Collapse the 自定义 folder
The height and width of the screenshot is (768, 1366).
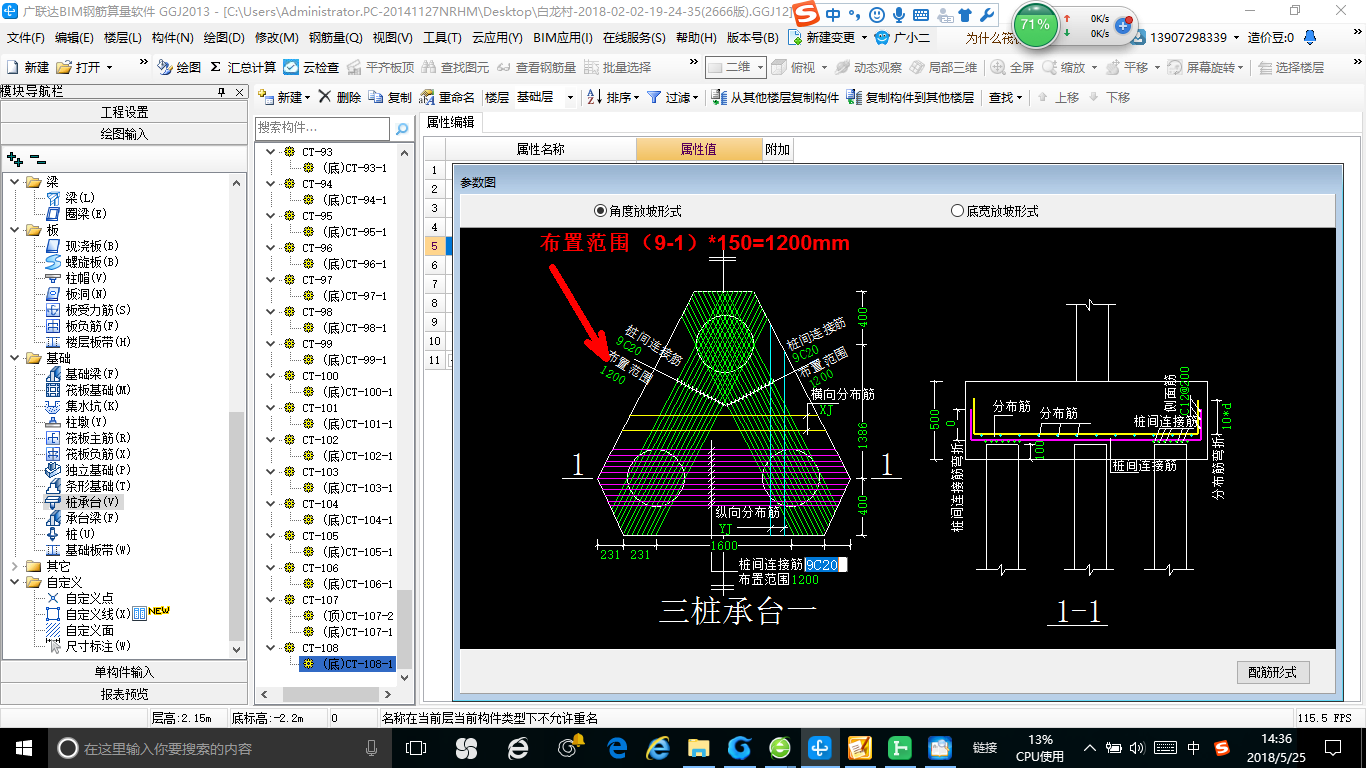tap(14, 582)
